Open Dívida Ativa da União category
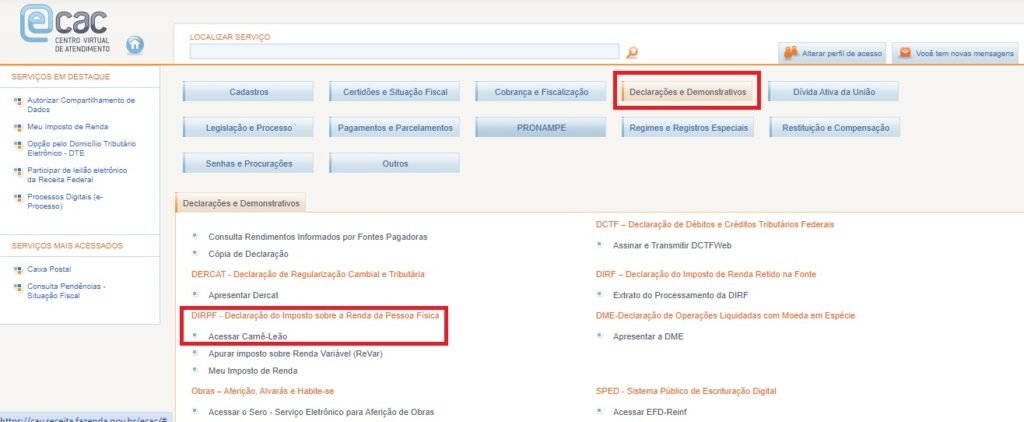The width and height of the screenshot is (1024, 422). coord(833,92)
